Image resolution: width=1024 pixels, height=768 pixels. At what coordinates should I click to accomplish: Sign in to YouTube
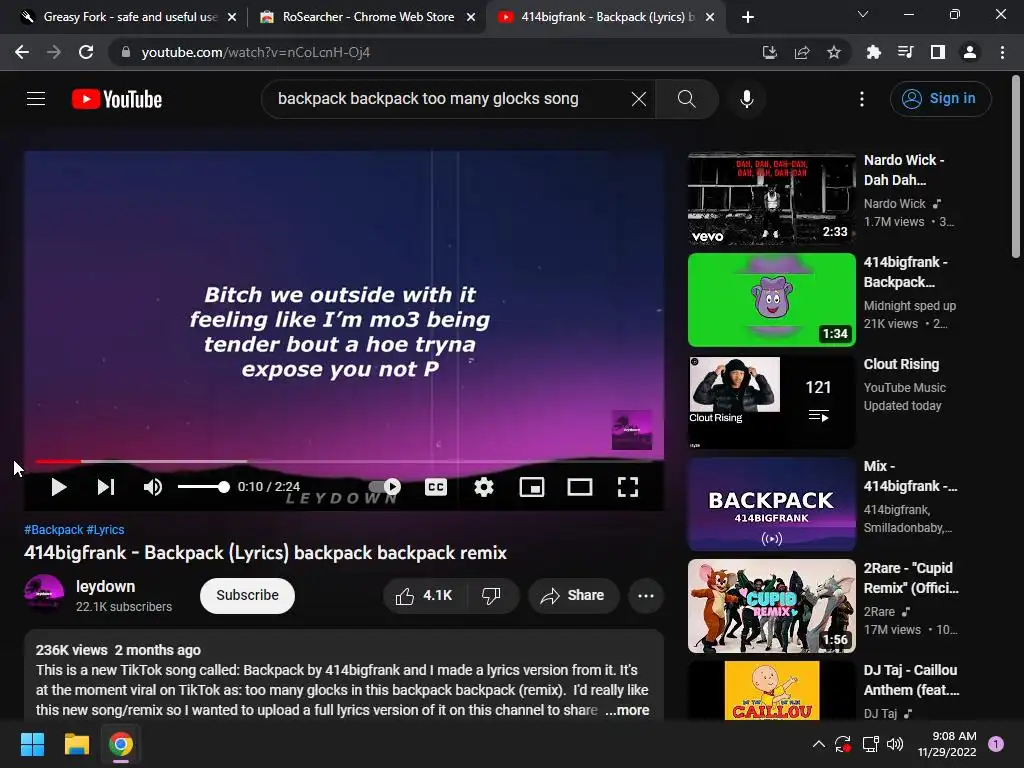[940, 99]
